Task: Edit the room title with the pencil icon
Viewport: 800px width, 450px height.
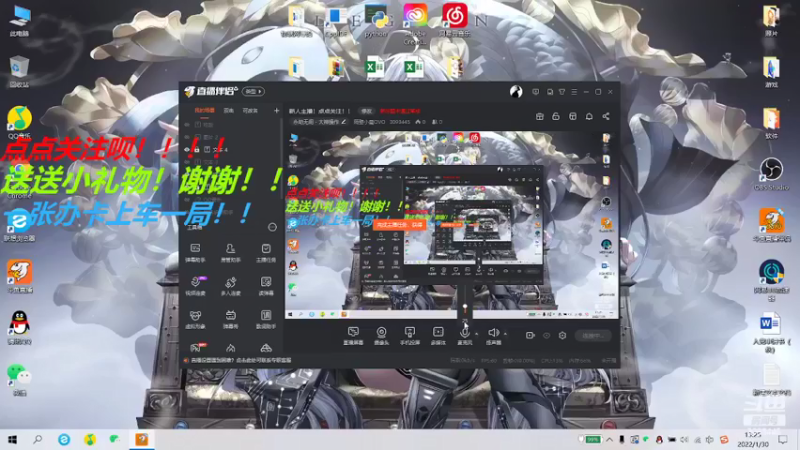Action: [x=343, y=122]
